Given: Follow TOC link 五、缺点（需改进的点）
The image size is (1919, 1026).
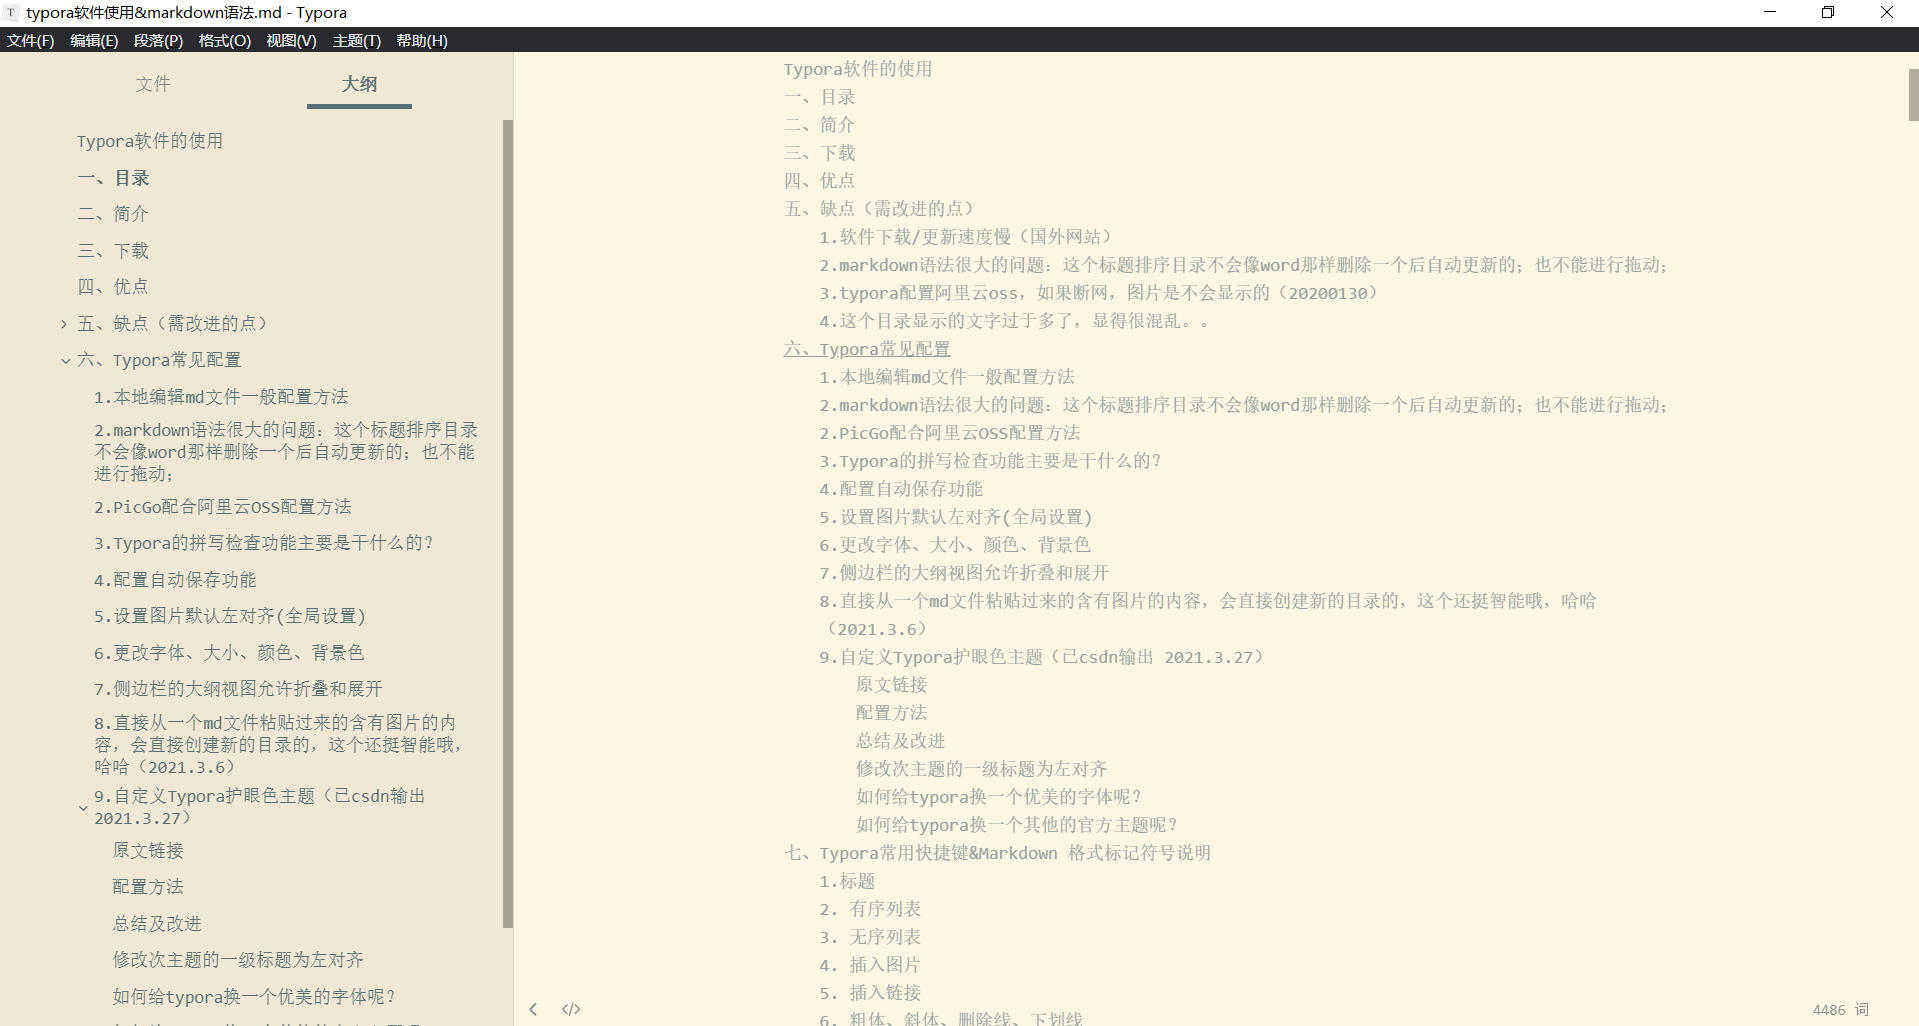Looking at the screenshot, I should click(x=879, y=209).
